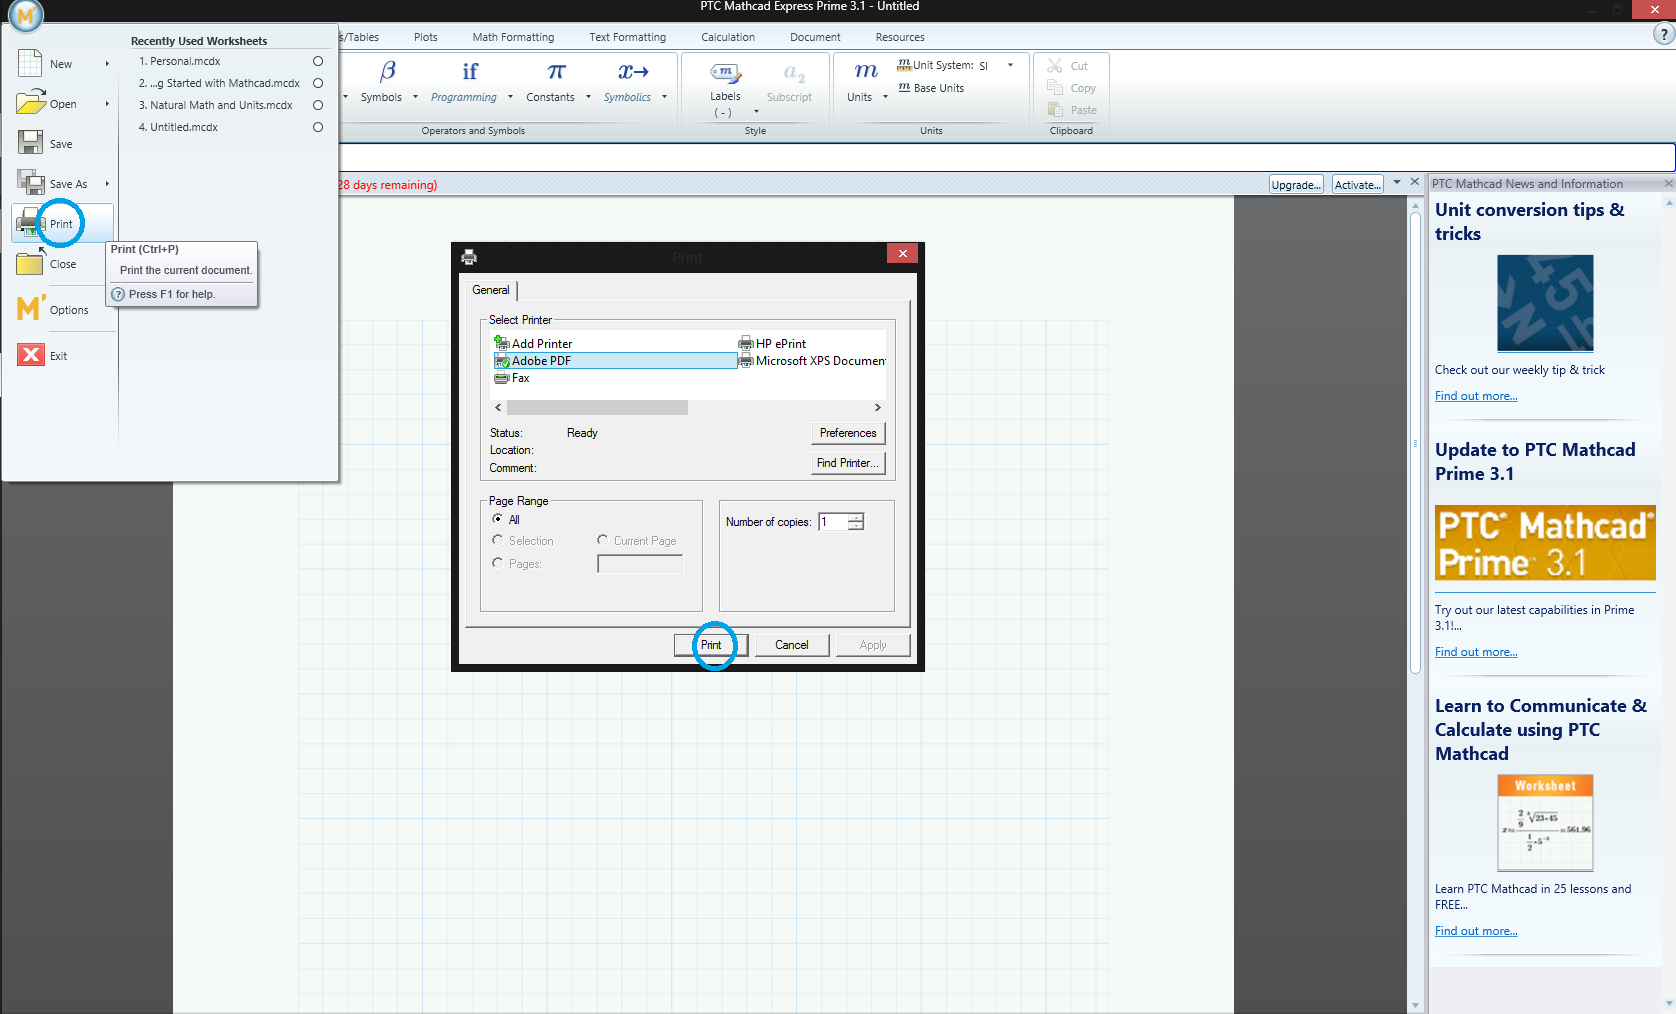Click the red Exit icon
Image resolution: width=1676 pixels, height=1014 pixels.
31,355
